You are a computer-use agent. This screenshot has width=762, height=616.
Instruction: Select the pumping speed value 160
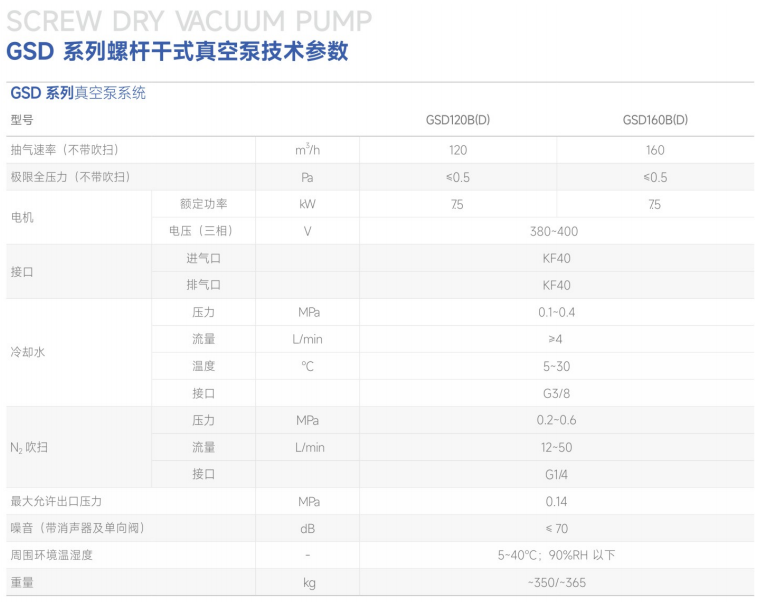click(x=655, y=150)
